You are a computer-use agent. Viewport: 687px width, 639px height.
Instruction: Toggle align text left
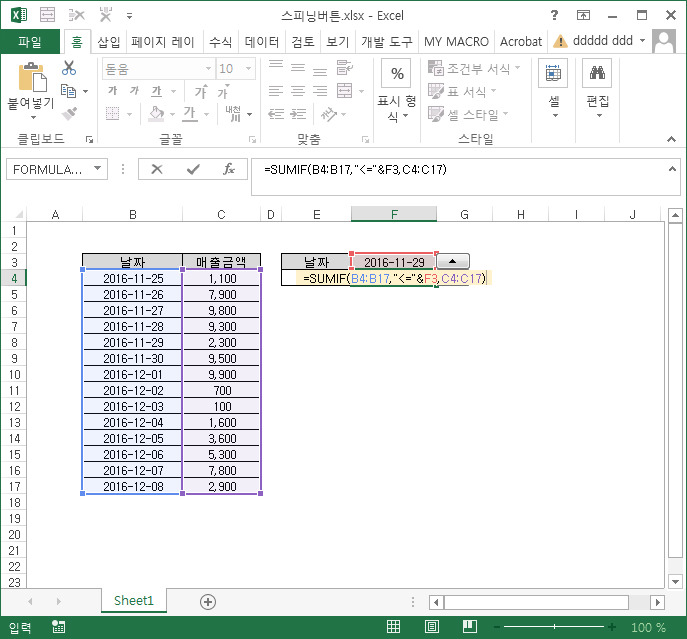click(x=276, y=91)
